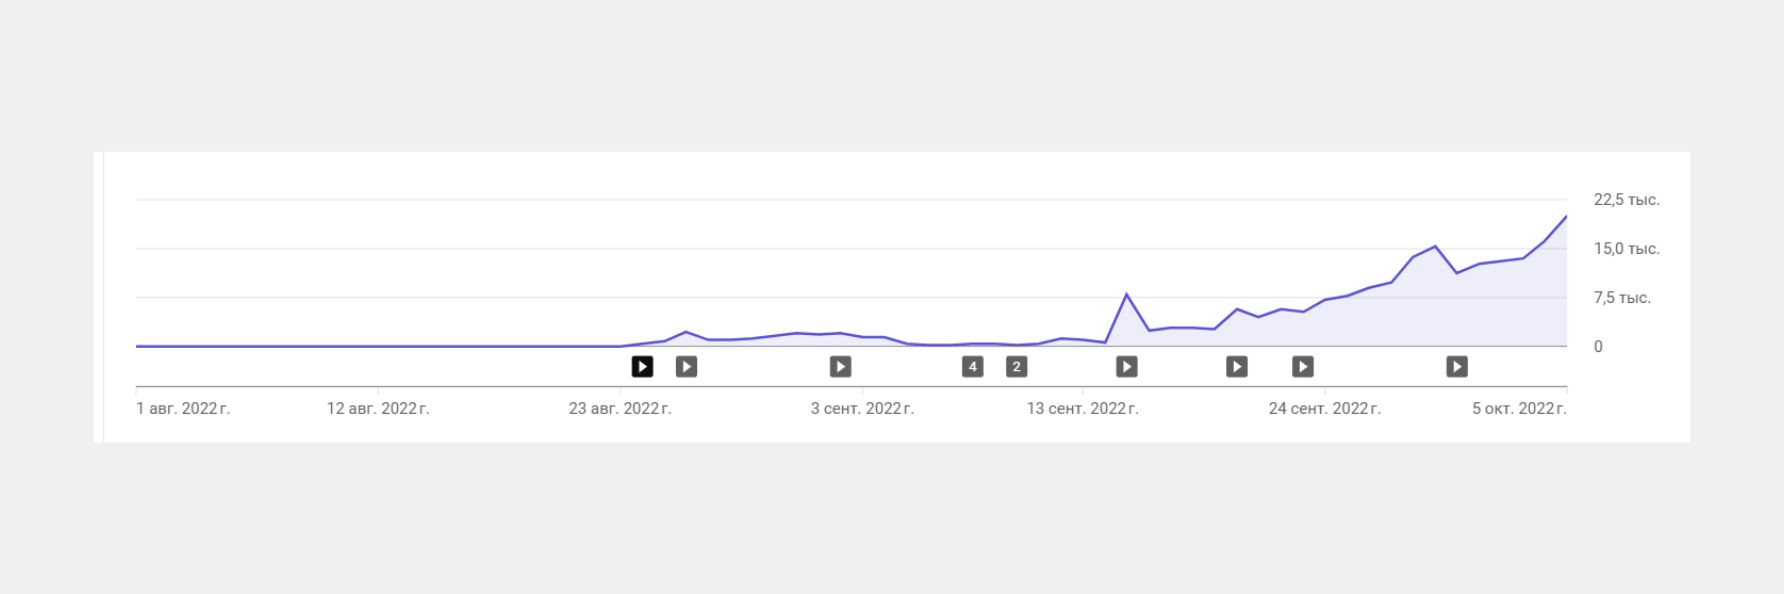Open the video marker numbered 2
The width and height of the screenshot is (1784, 594).
tap(1016, 367)
